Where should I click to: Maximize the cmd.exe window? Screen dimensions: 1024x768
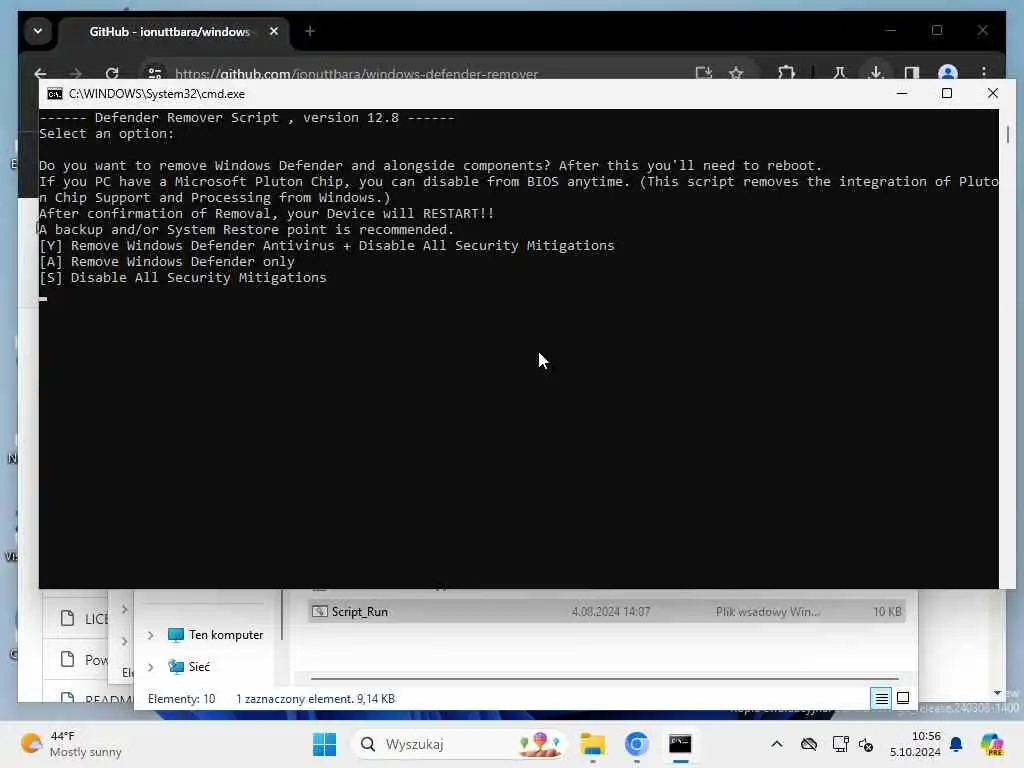point(946,93)
